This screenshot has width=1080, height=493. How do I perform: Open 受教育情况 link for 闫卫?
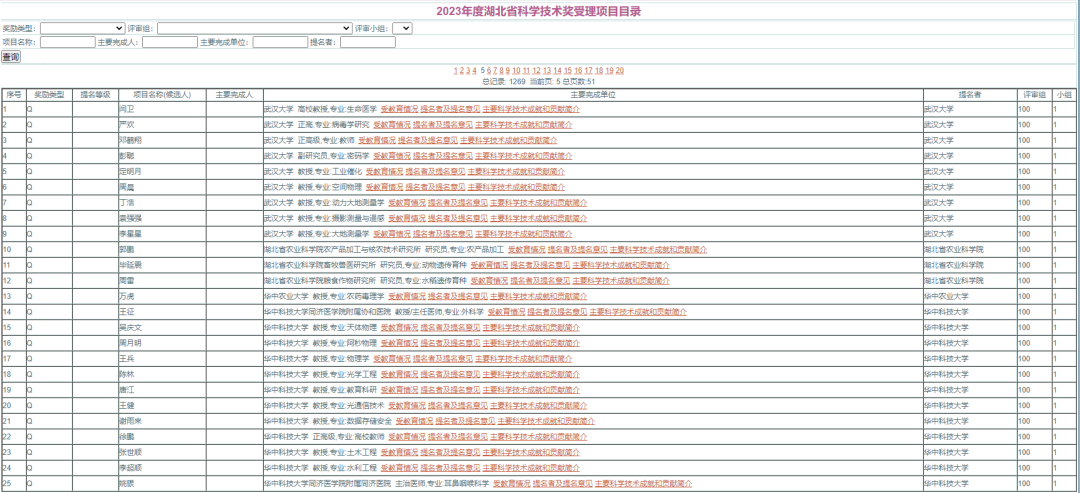(x=399, y=109)
